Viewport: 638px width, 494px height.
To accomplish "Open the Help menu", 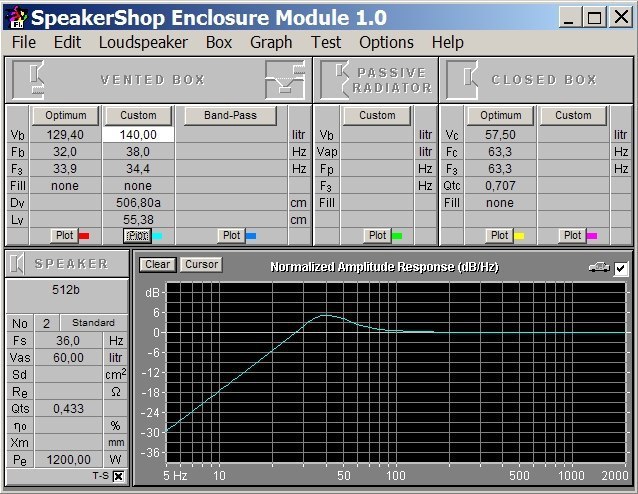I will (448, 42).
